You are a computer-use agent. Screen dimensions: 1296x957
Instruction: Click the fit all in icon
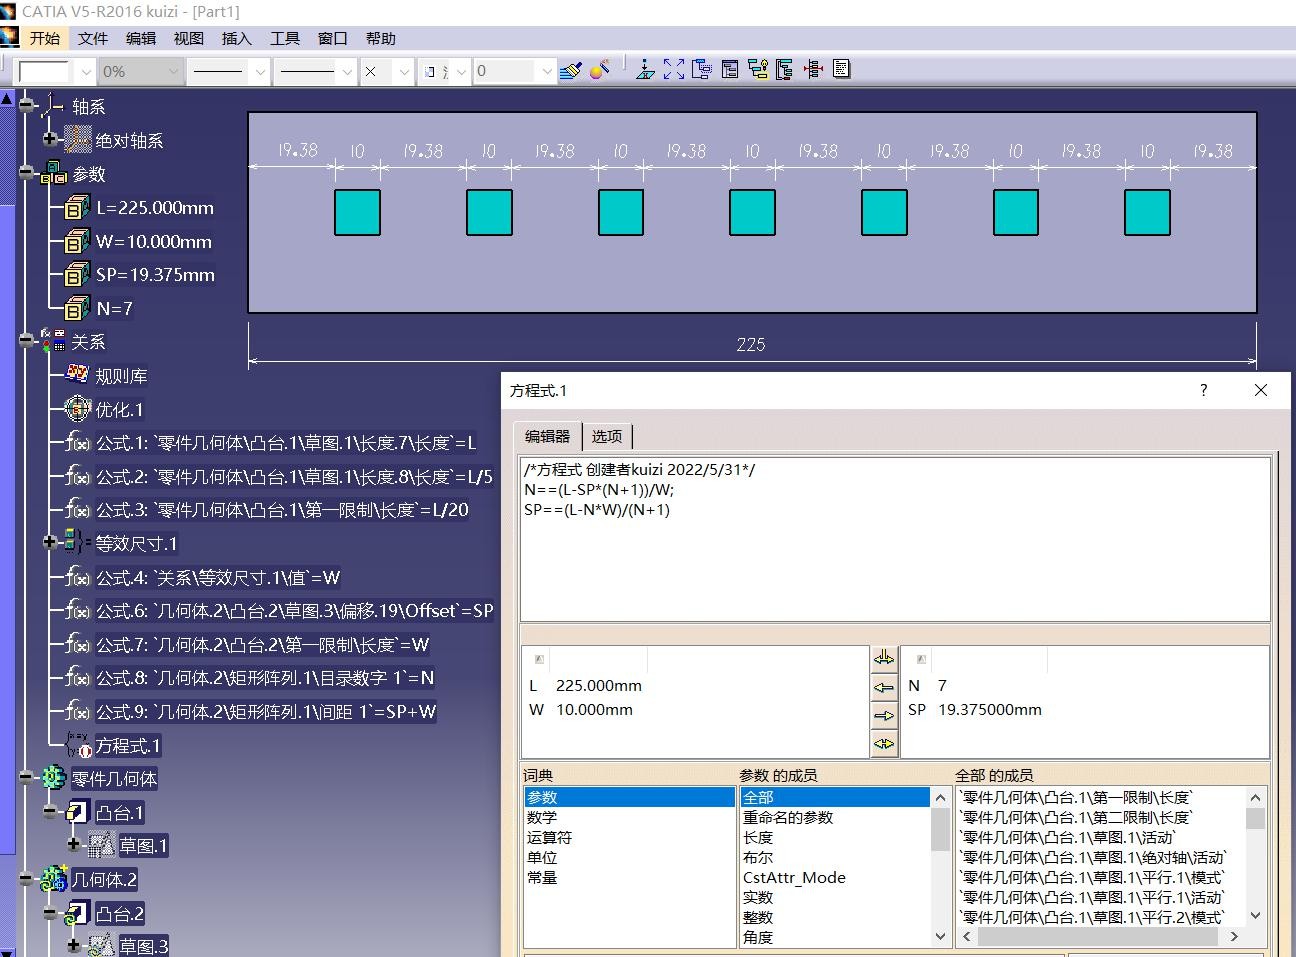pyautogui.click(x=674, y=70)
